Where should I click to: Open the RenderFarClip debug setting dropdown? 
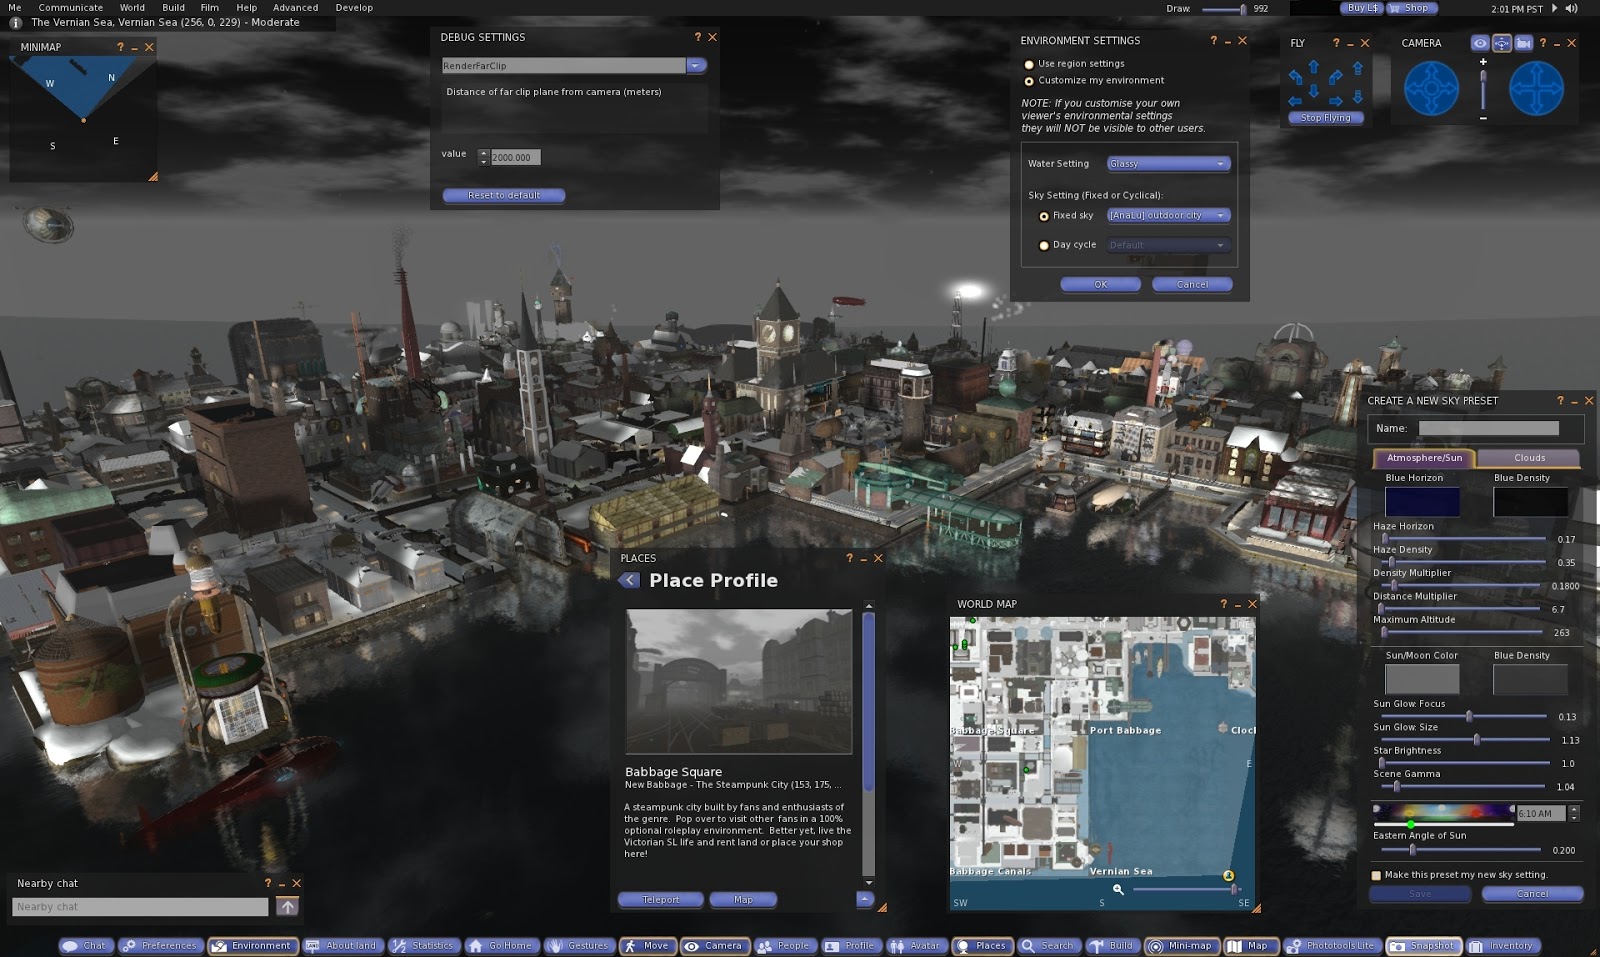(696, 64)
